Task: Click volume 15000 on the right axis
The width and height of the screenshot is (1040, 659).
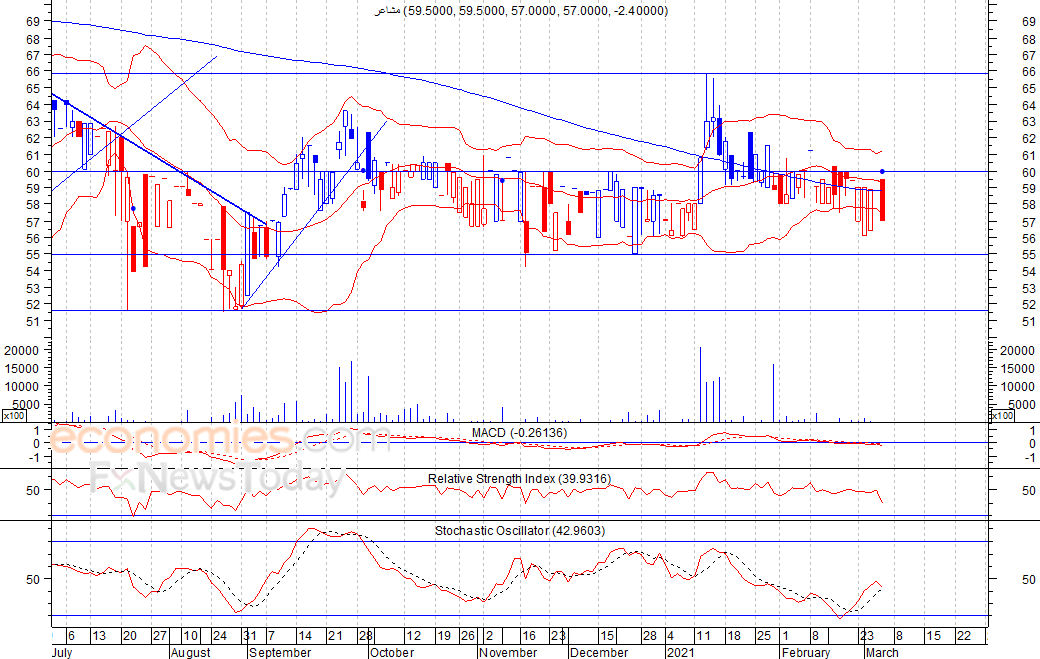Action: click(x=1017, y=369)
